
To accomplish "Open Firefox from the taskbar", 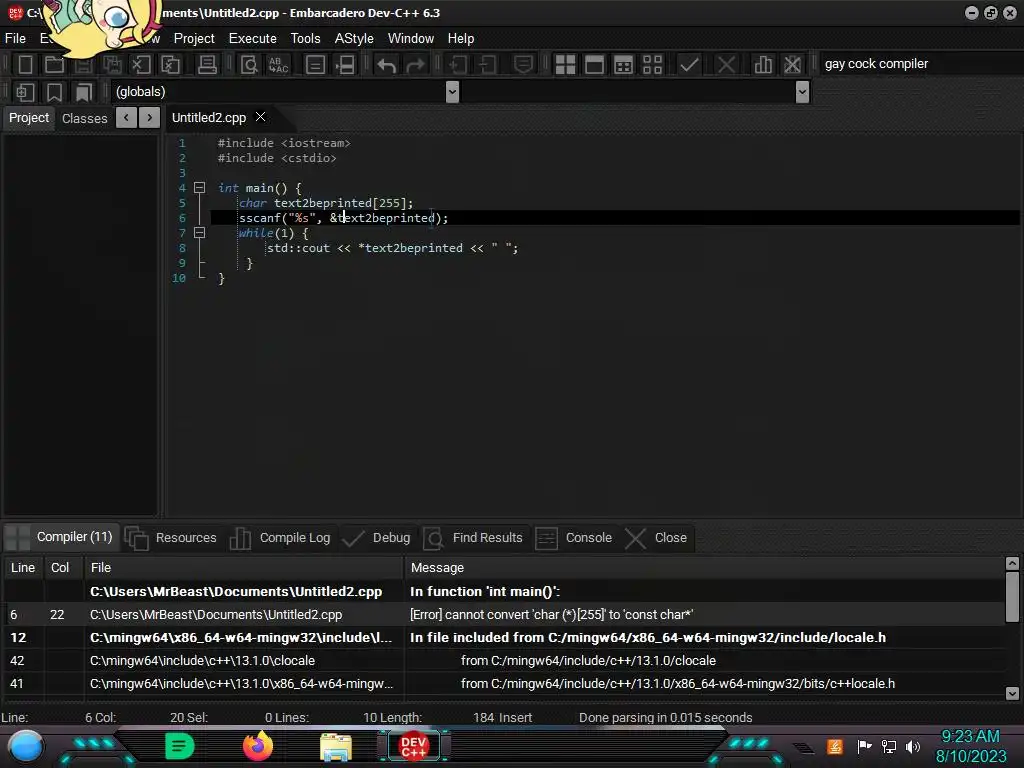I will coord(257,746).
